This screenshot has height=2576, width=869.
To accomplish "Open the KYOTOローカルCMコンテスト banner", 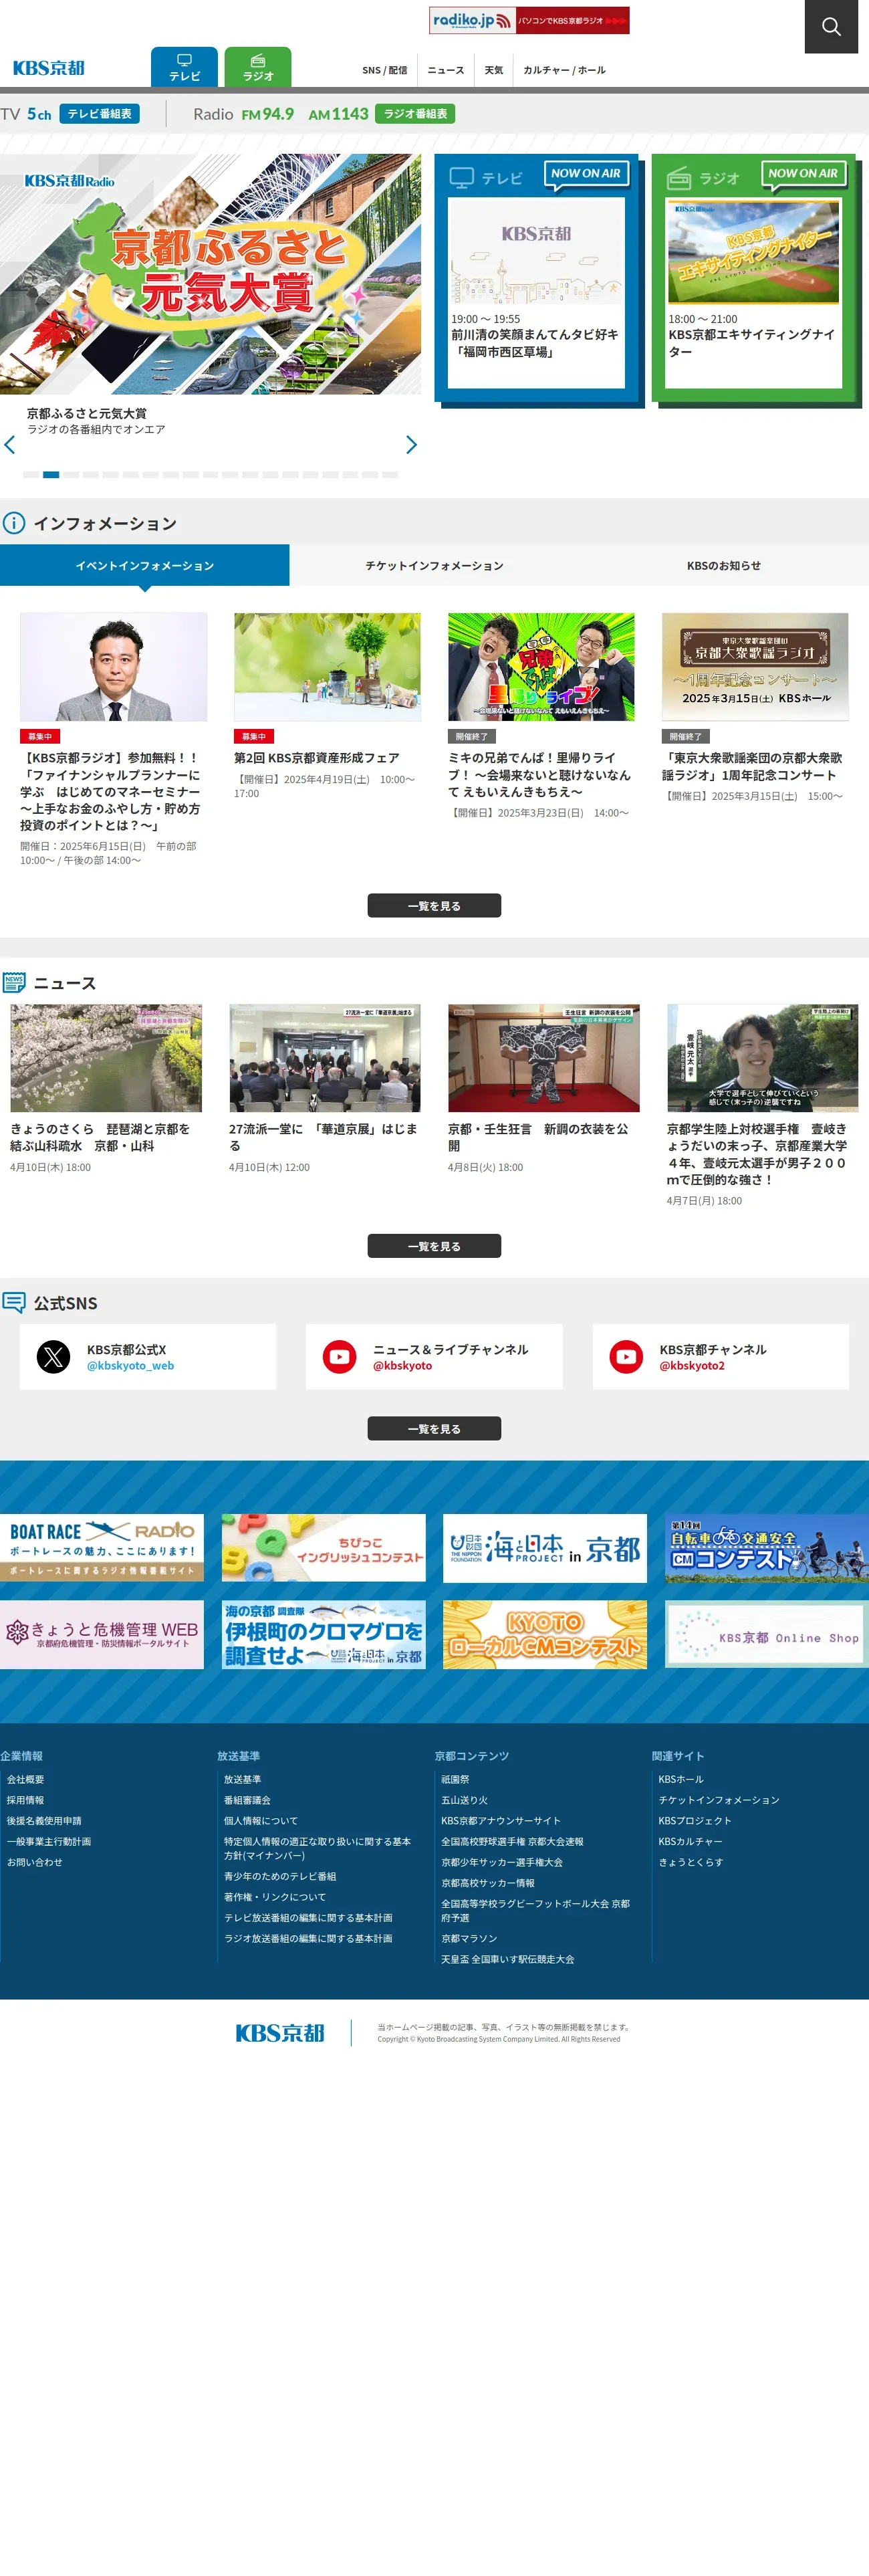I will [545, 1635].
